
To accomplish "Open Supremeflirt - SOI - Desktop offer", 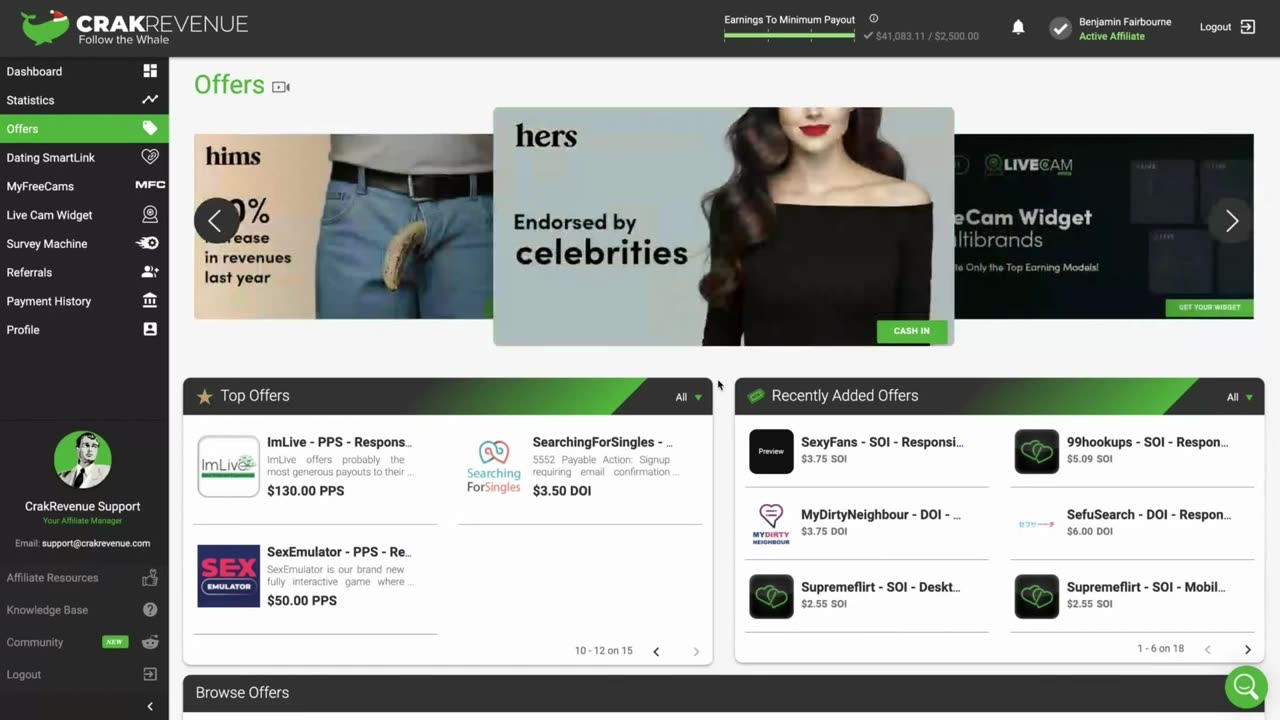I will (881, 587).
